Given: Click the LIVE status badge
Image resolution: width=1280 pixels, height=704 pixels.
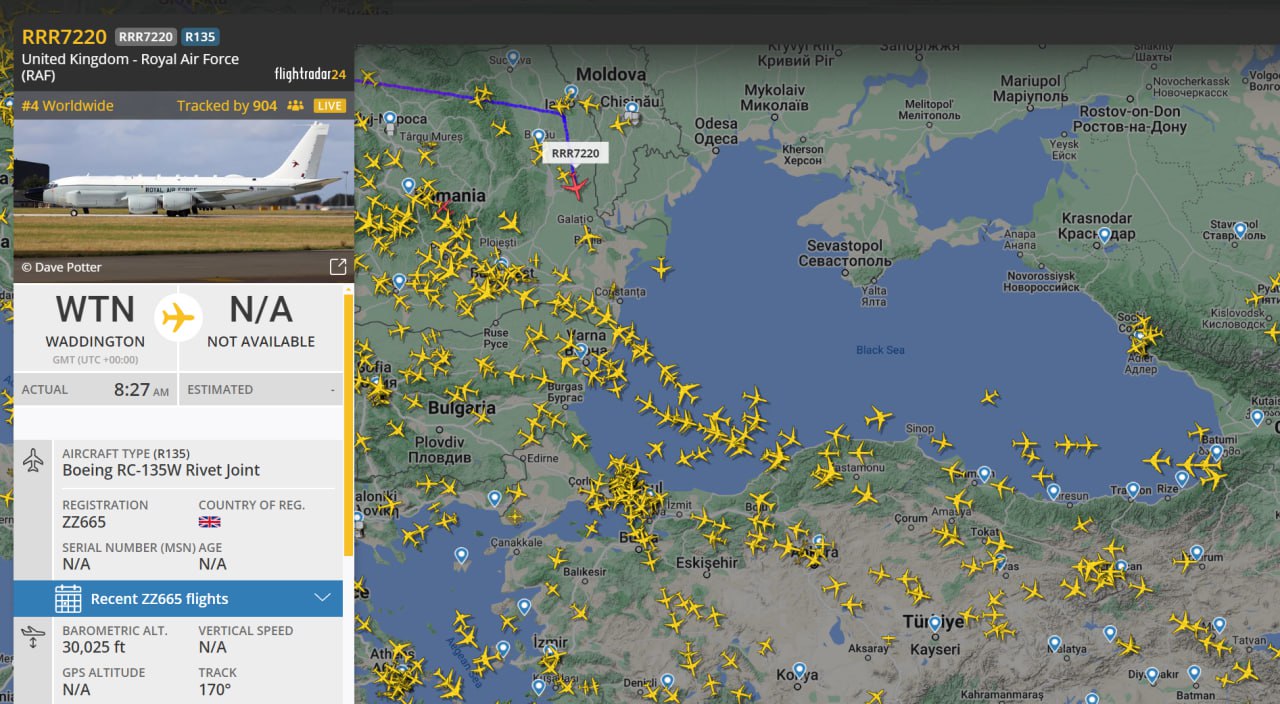Looking at the screenshot, I should (x=329, y=106).
